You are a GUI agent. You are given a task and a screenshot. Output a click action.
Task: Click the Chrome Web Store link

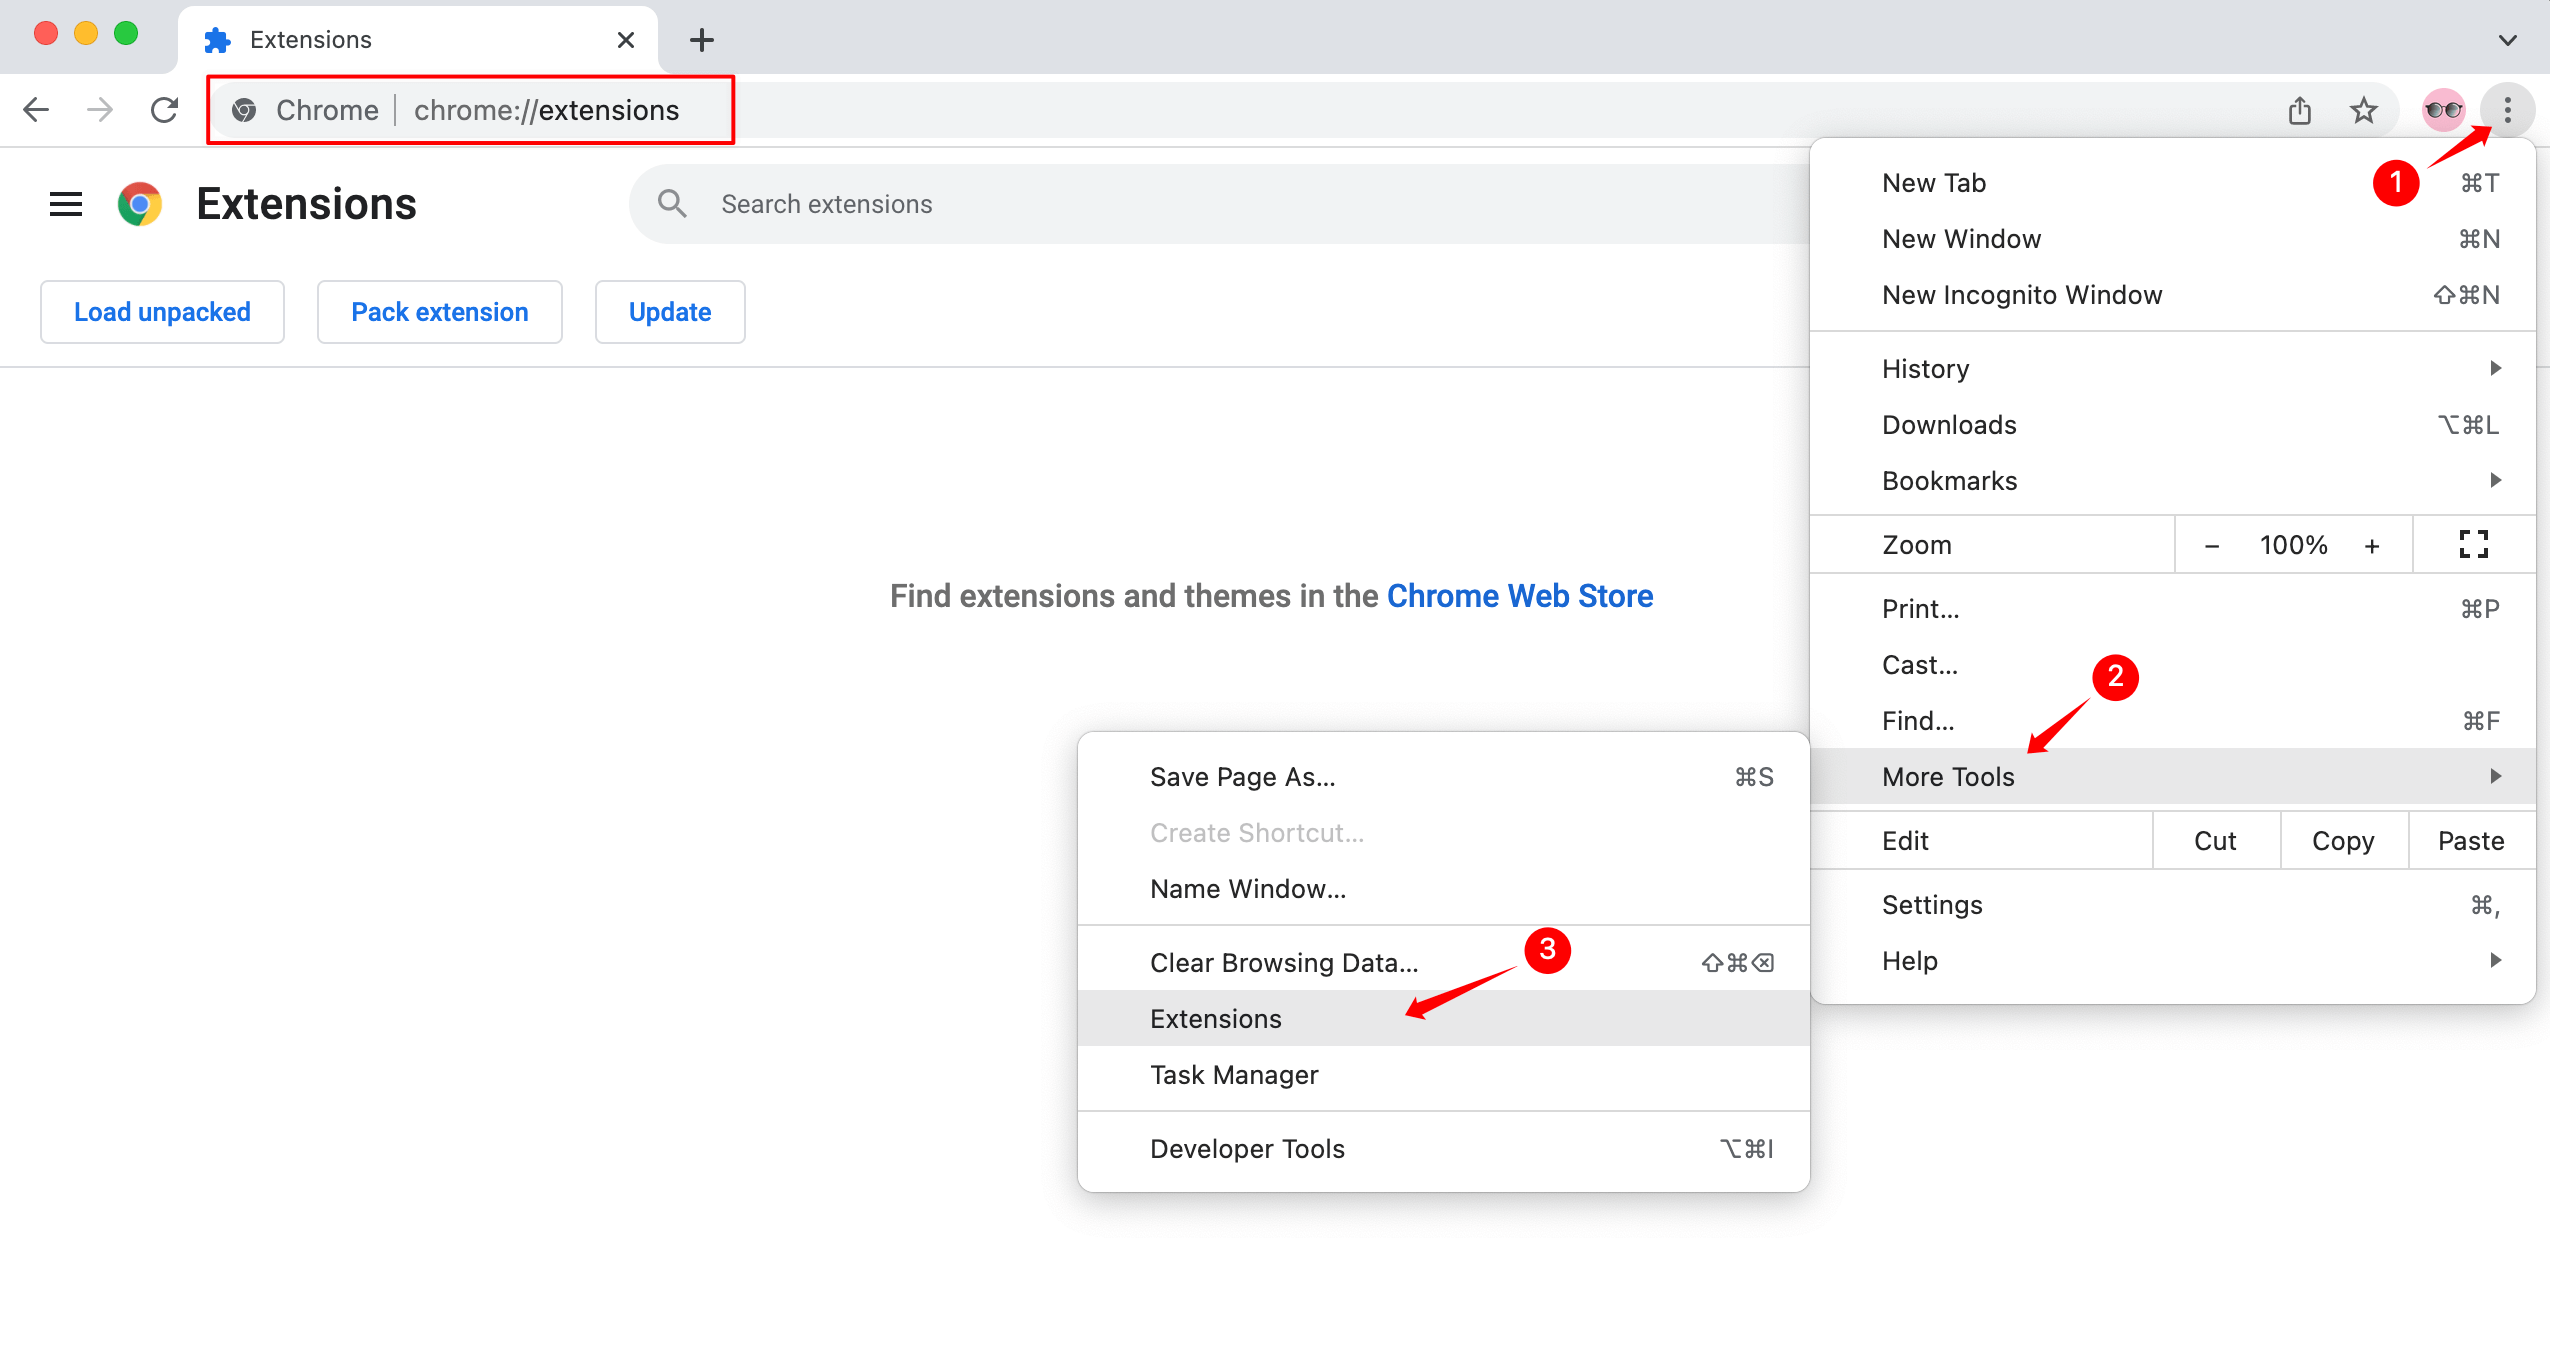[1518, 594]
